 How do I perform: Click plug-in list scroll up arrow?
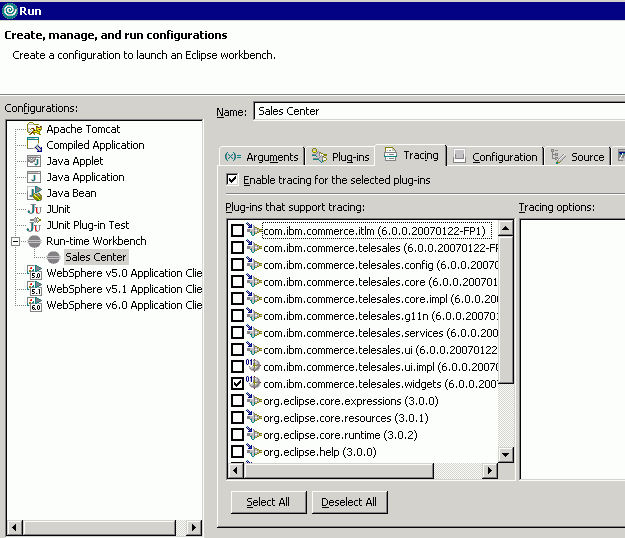[x=505, y=228]
